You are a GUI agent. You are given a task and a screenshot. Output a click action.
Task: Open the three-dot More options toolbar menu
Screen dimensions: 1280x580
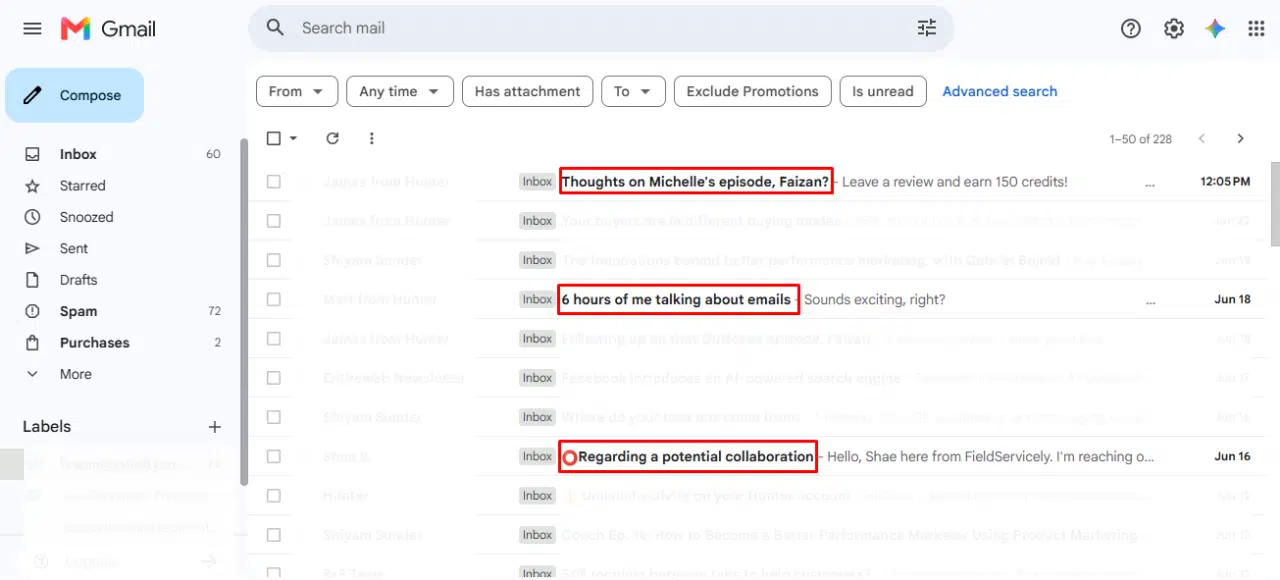point(372,139)
